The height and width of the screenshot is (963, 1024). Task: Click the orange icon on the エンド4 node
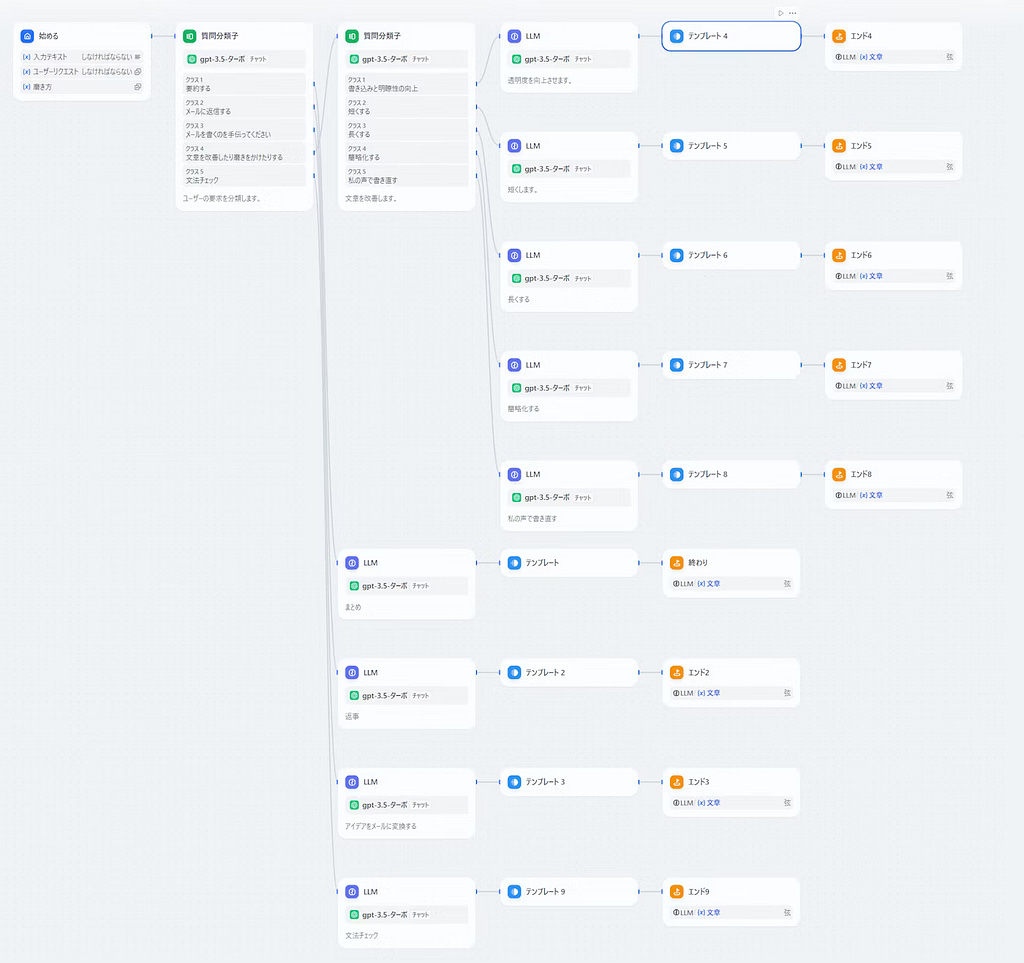pos(840,36)
